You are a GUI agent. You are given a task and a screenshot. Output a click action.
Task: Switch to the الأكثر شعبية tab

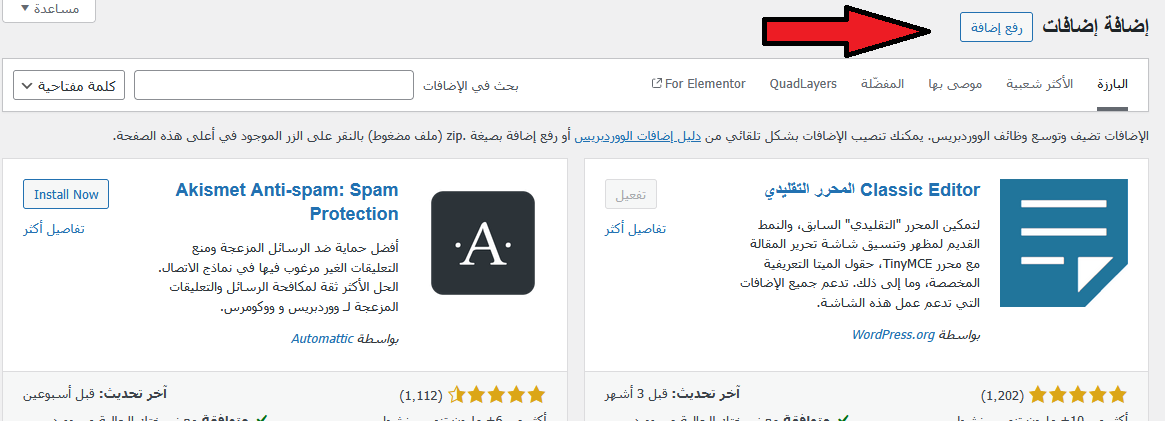[x=1039, y=84]
